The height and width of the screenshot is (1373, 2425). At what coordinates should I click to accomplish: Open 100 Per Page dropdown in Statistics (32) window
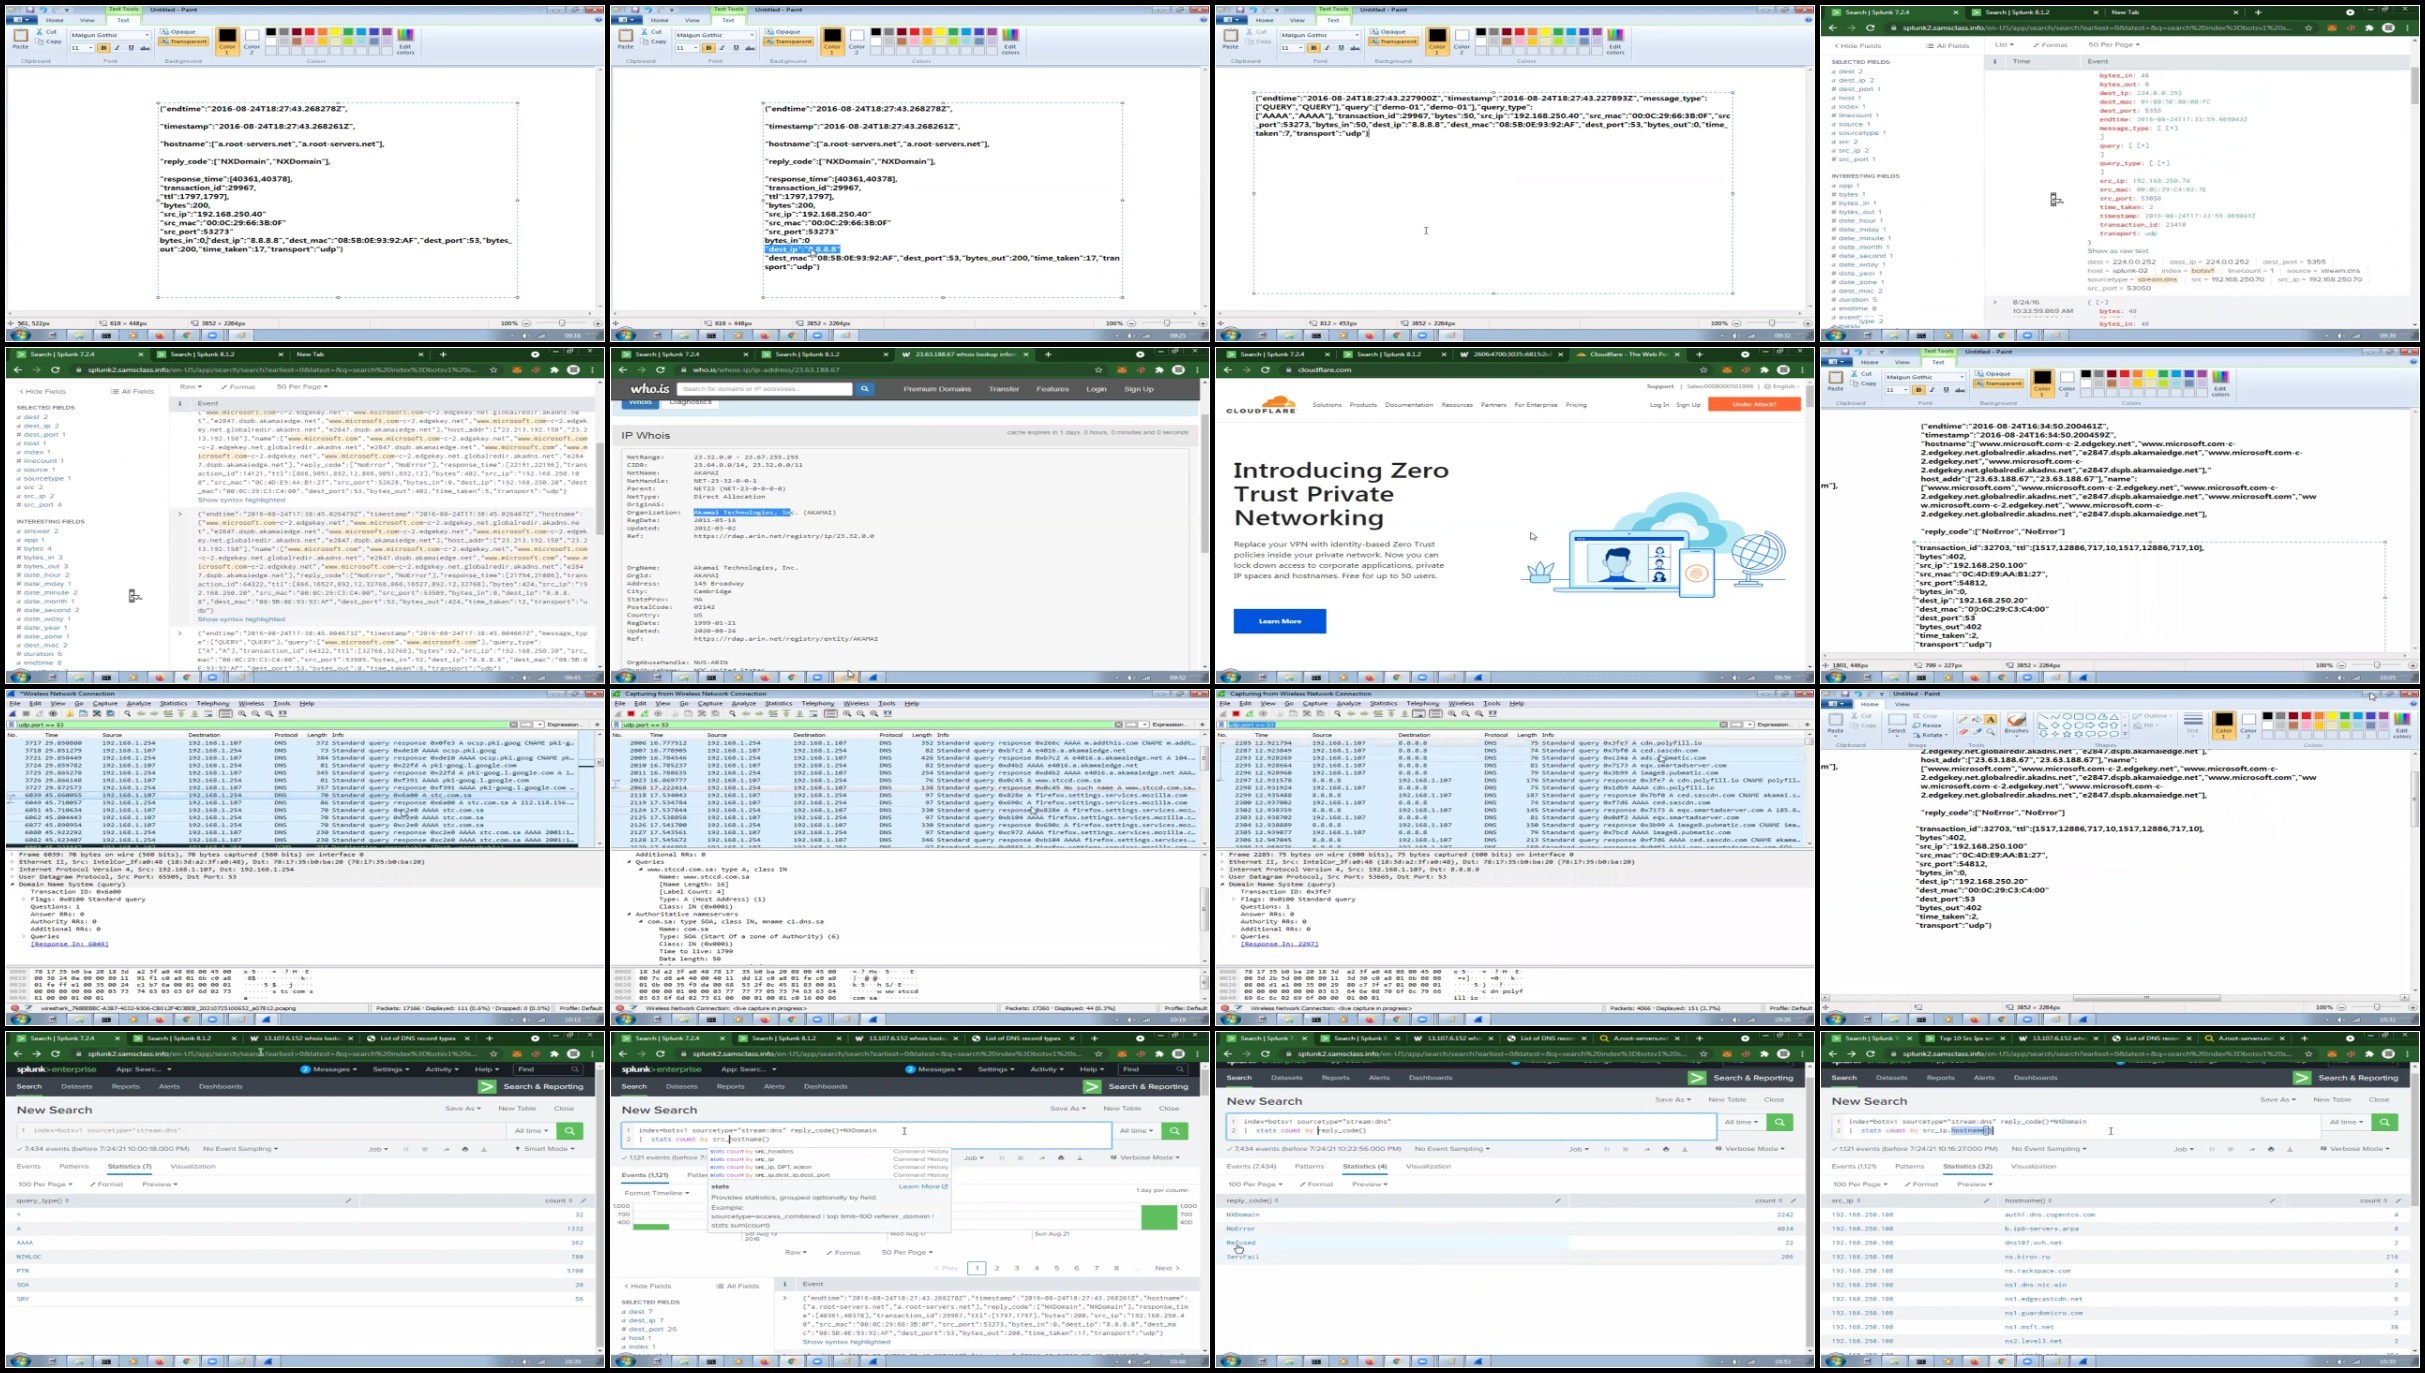click(x=1858, y=1184)
